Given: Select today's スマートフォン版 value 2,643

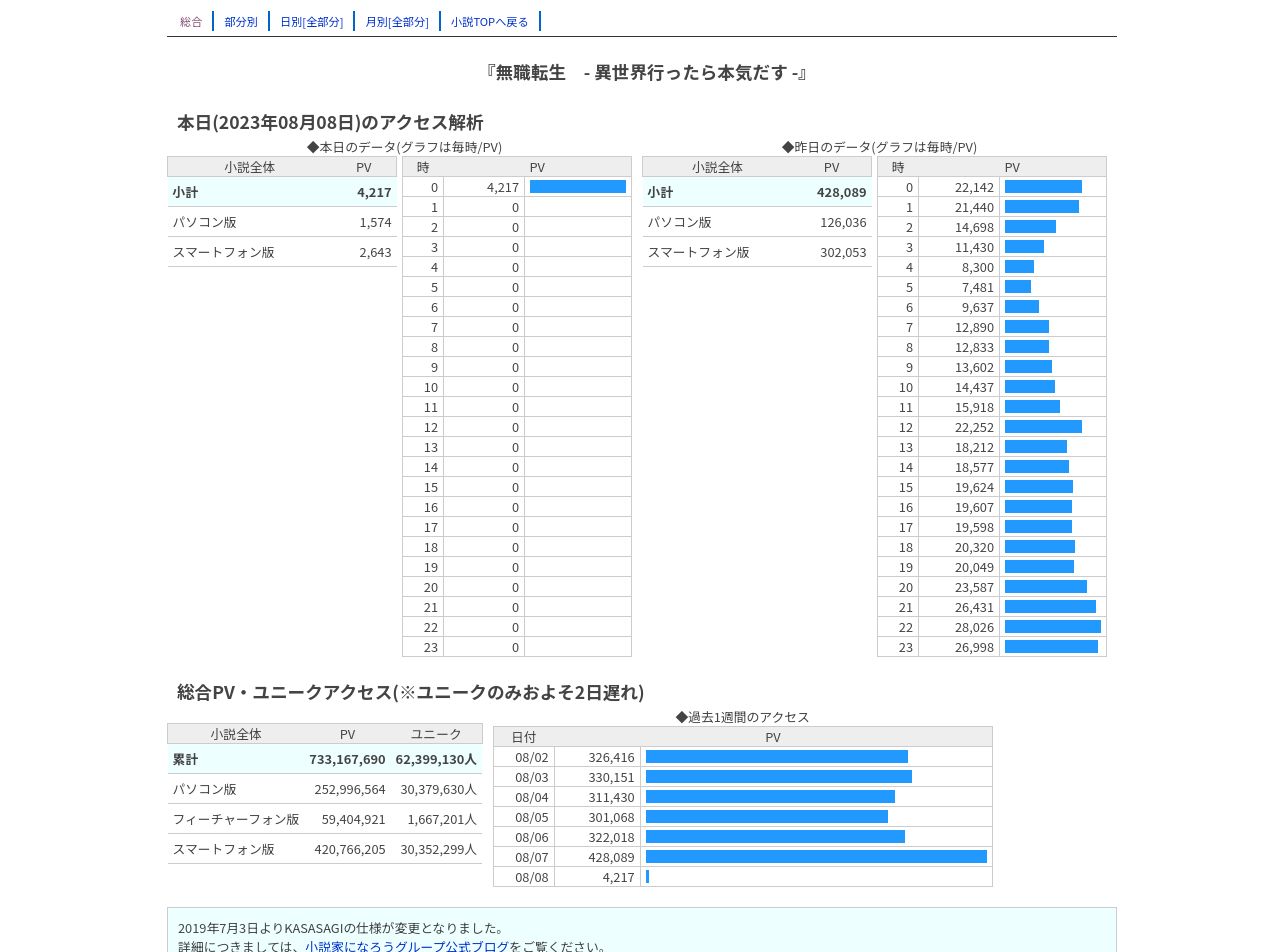Looking at the screenshot, I should 375,252.
